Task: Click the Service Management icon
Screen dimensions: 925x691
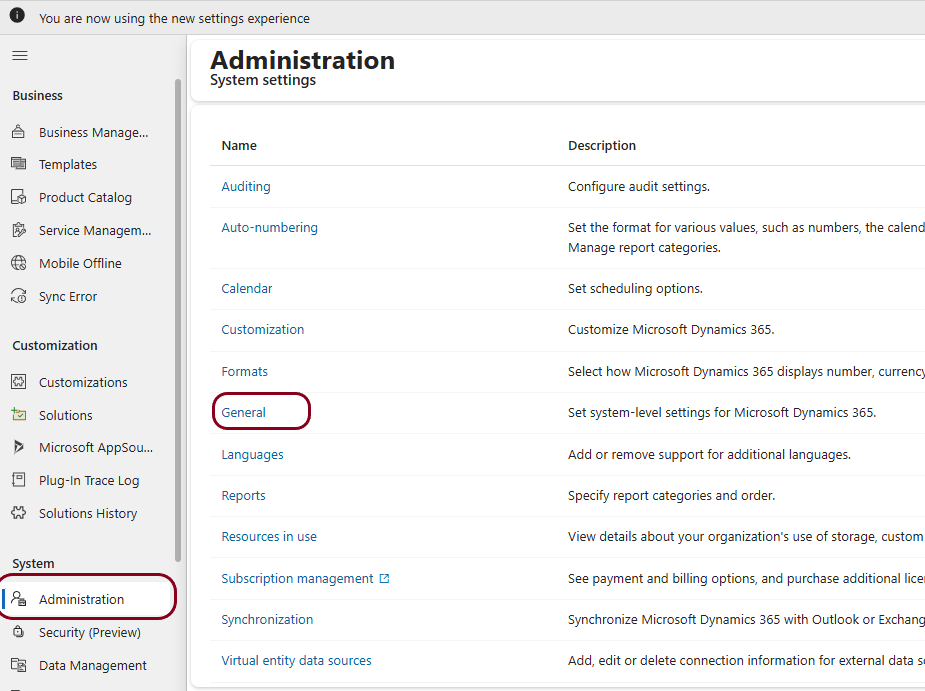Action: (18, 230)
